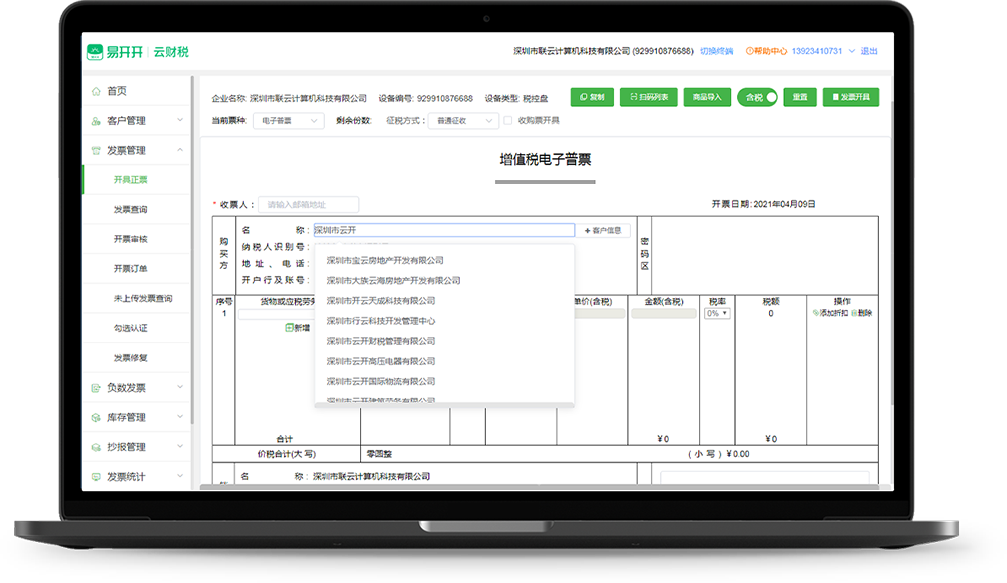Click the 帮助中心 help icon
This screenshot has height=583, width=1007.
click(749, 51)
